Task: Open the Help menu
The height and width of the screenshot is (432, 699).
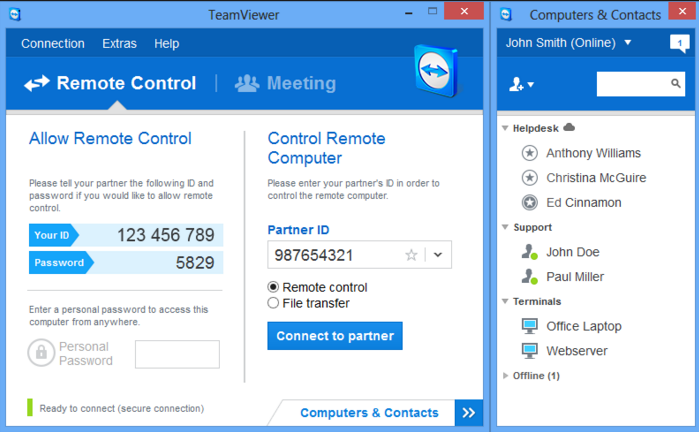Action: [167, 44]
